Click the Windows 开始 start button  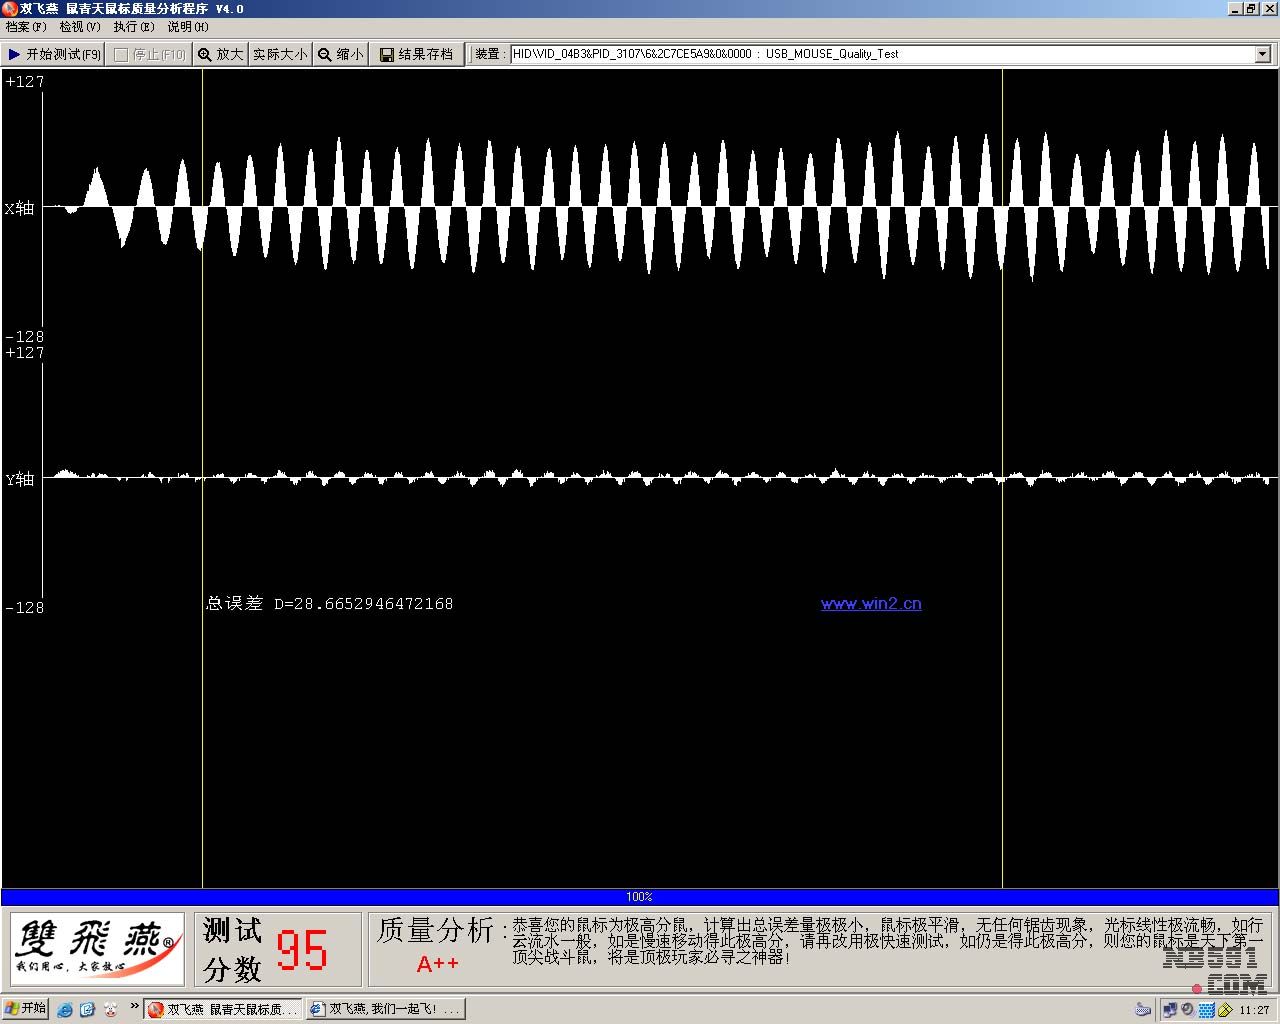click(26, 1009)
